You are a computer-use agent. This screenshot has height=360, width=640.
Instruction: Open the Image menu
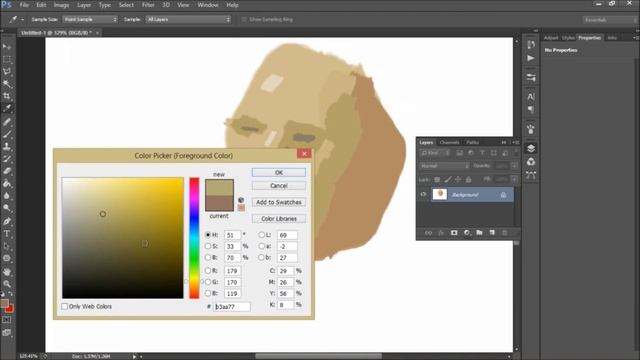pyautogui.click(x=61, y=5)
